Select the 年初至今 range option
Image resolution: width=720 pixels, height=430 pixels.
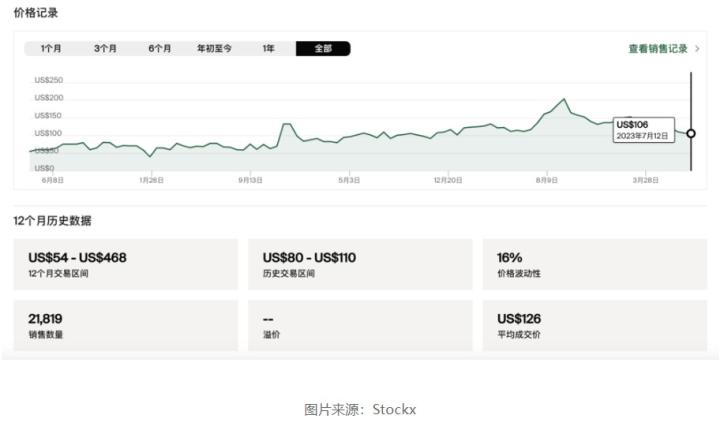[214, 48]
